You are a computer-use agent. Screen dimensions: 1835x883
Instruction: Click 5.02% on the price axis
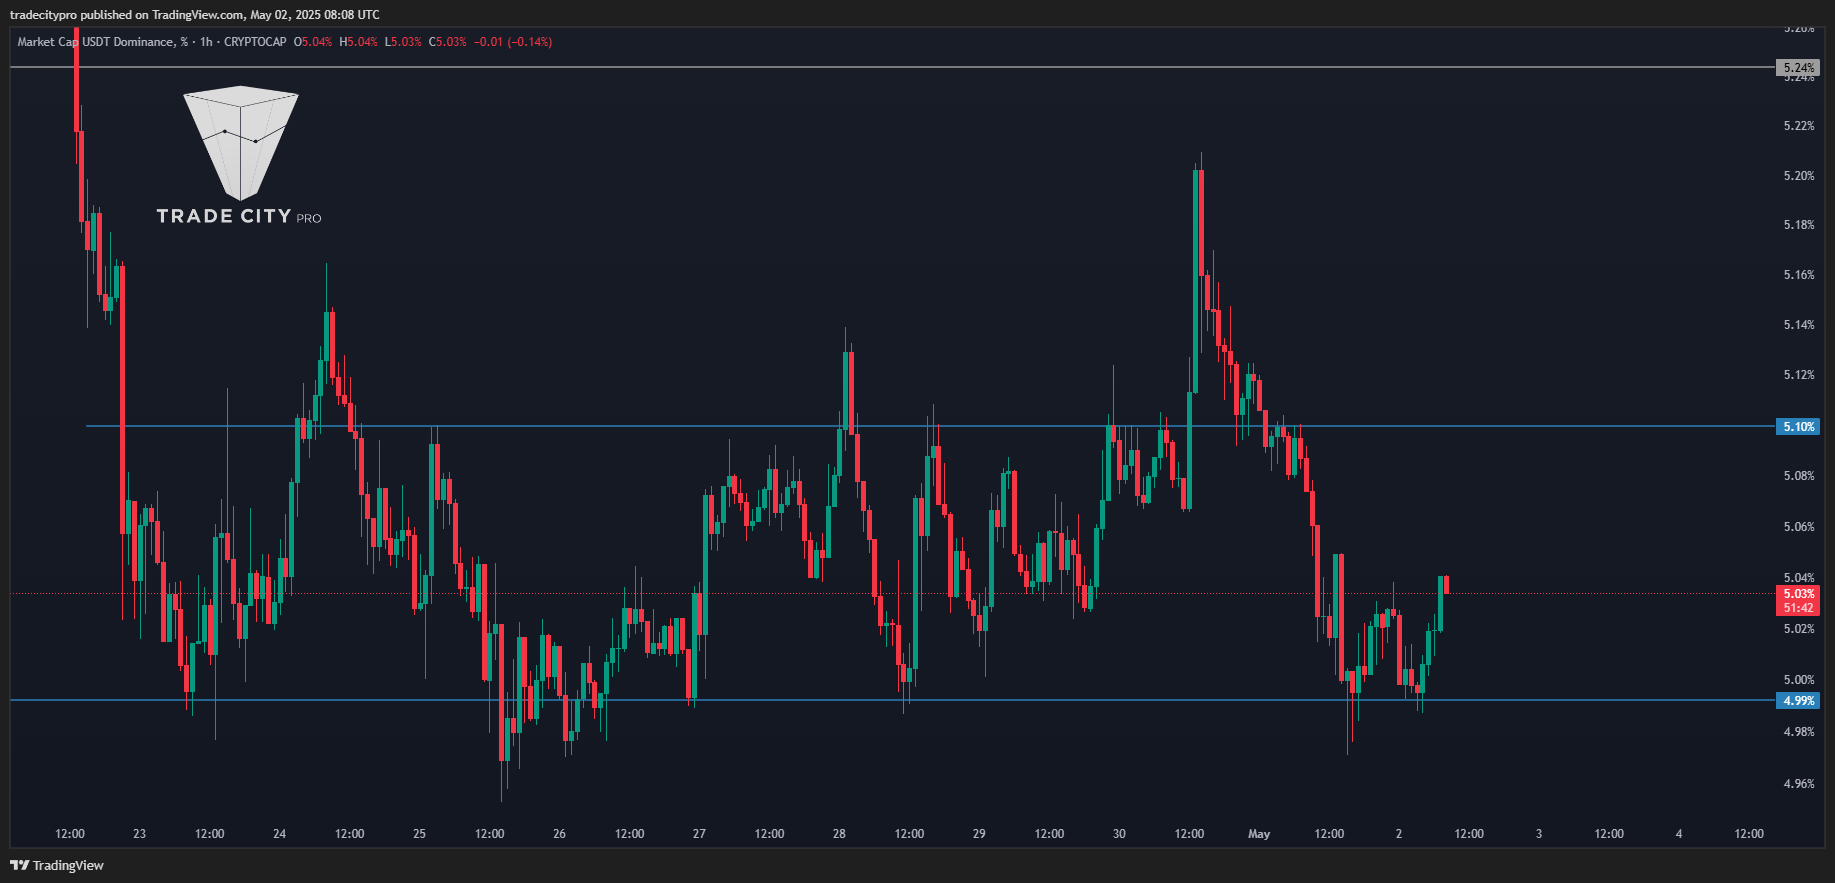tap(1798, 629)
